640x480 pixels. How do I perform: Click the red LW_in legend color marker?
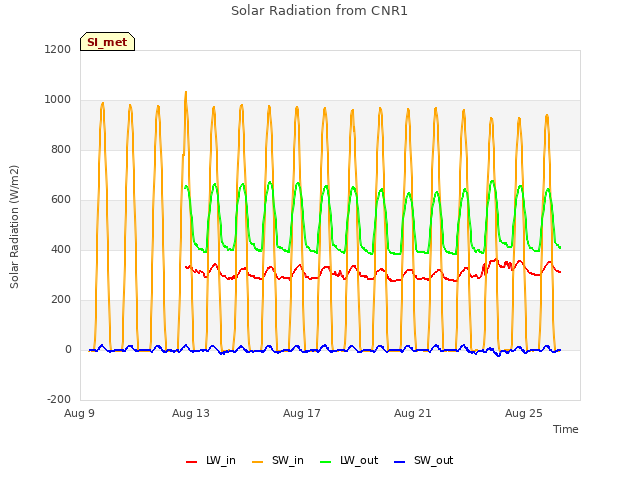(x=191, y=462)
